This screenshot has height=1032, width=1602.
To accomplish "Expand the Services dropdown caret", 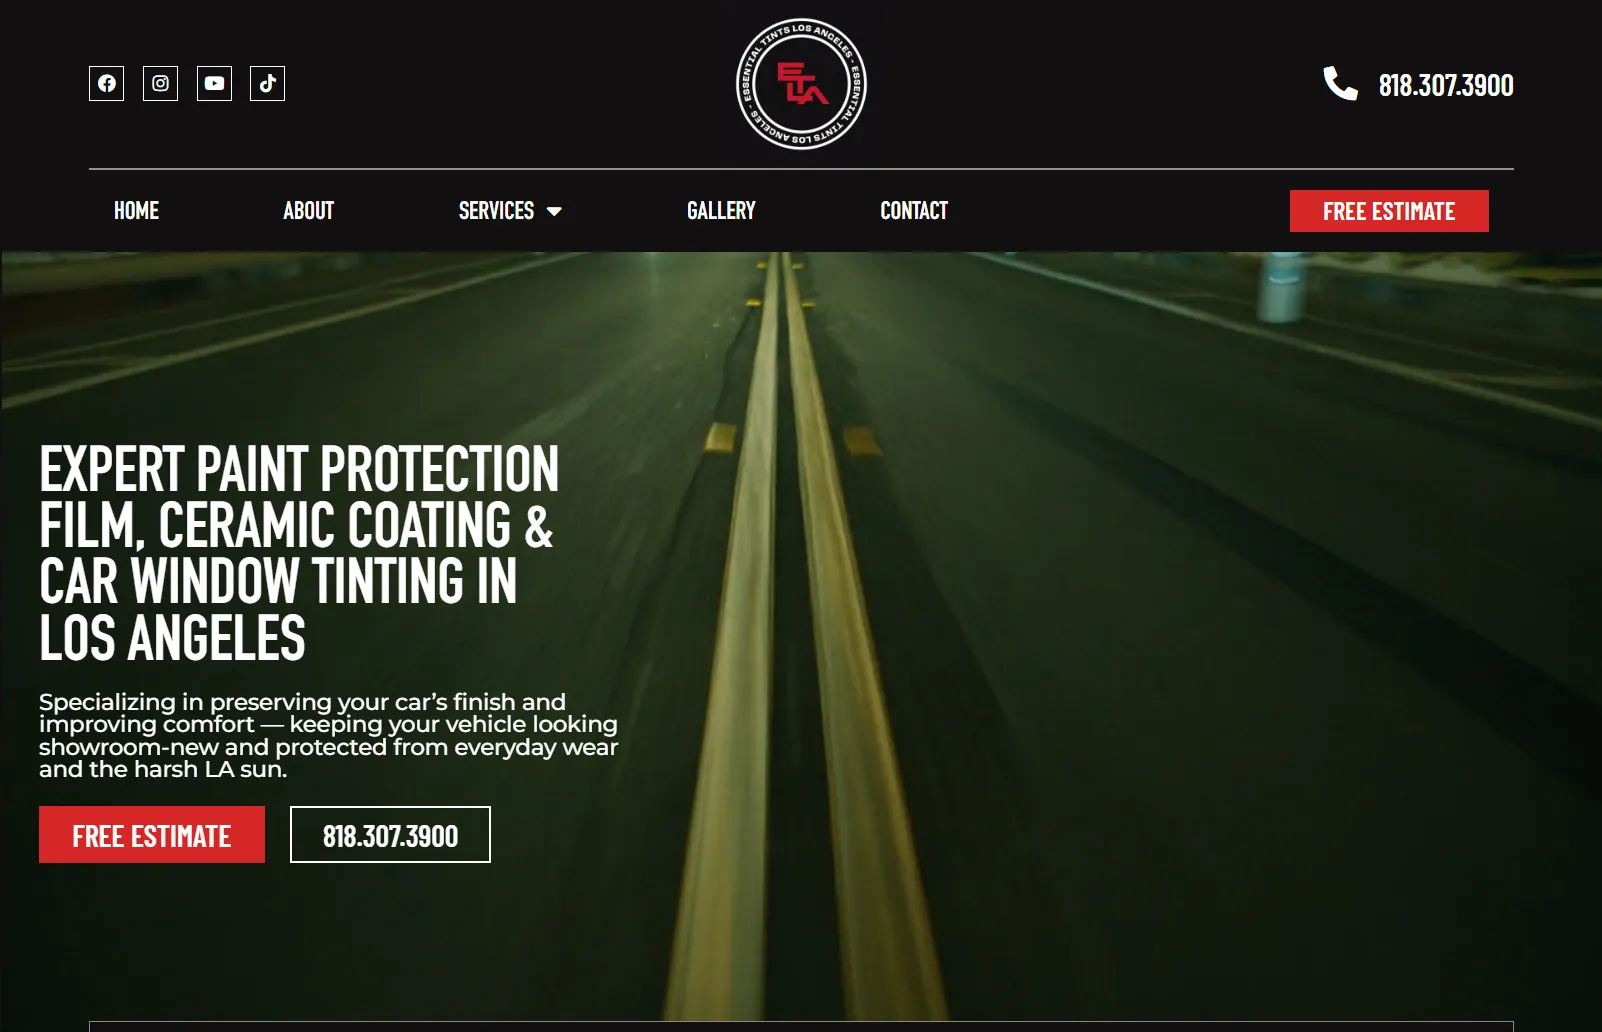I will click(554, 212).
